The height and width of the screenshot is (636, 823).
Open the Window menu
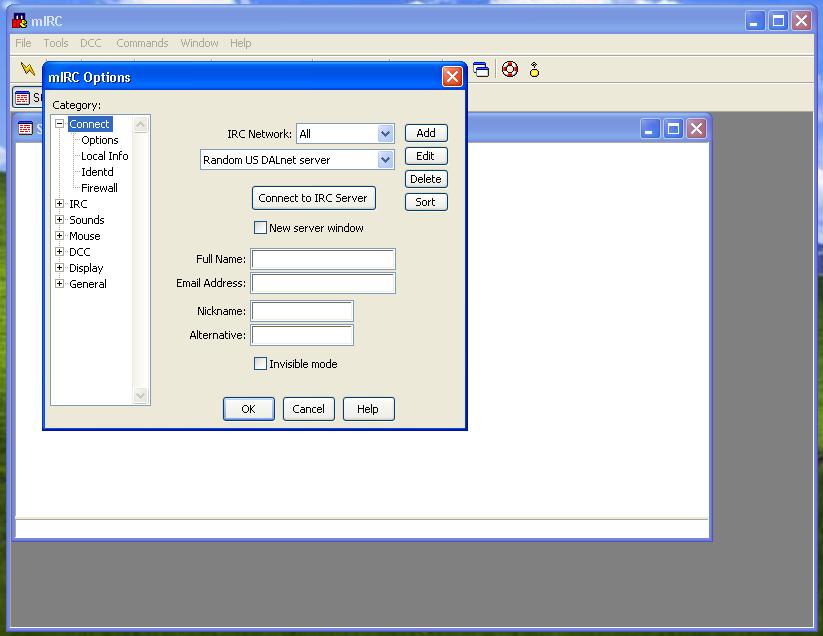pos(199,43)
